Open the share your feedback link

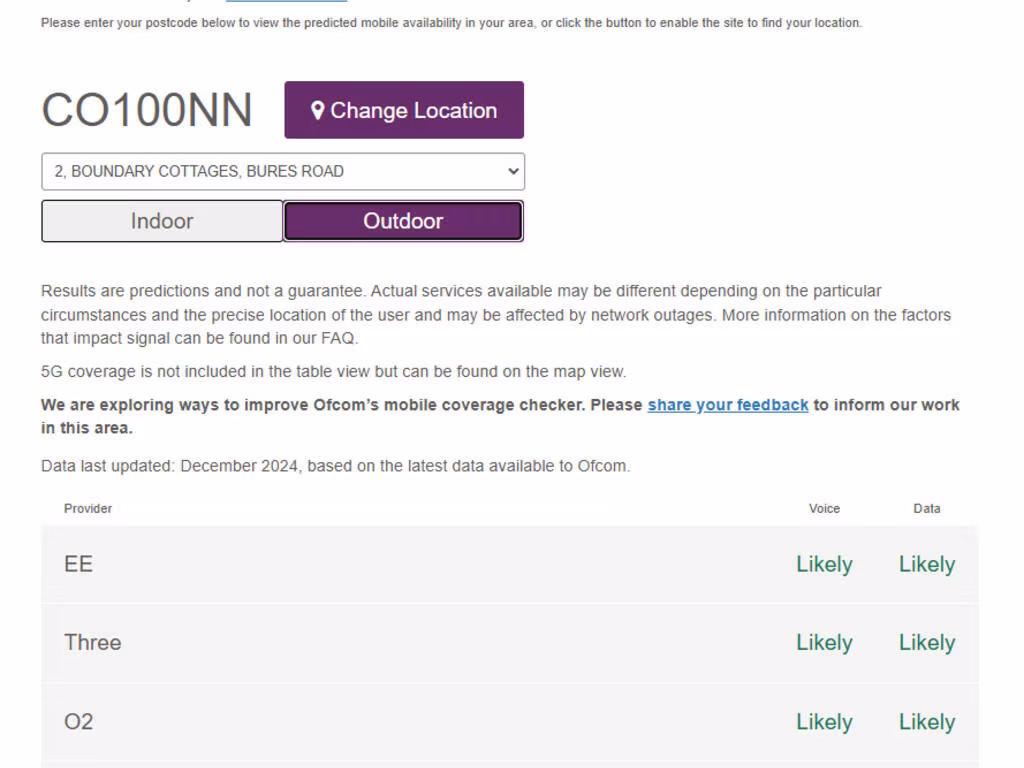(x=728, y=405)
